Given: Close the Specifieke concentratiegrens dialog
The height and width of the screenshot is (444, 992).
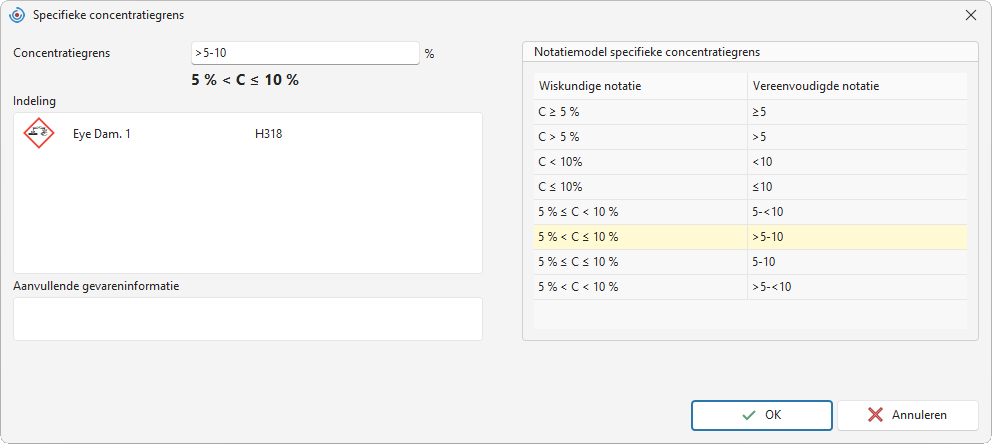Looking at the screenshot, I should pyautogui.click(x=970, y=15).
